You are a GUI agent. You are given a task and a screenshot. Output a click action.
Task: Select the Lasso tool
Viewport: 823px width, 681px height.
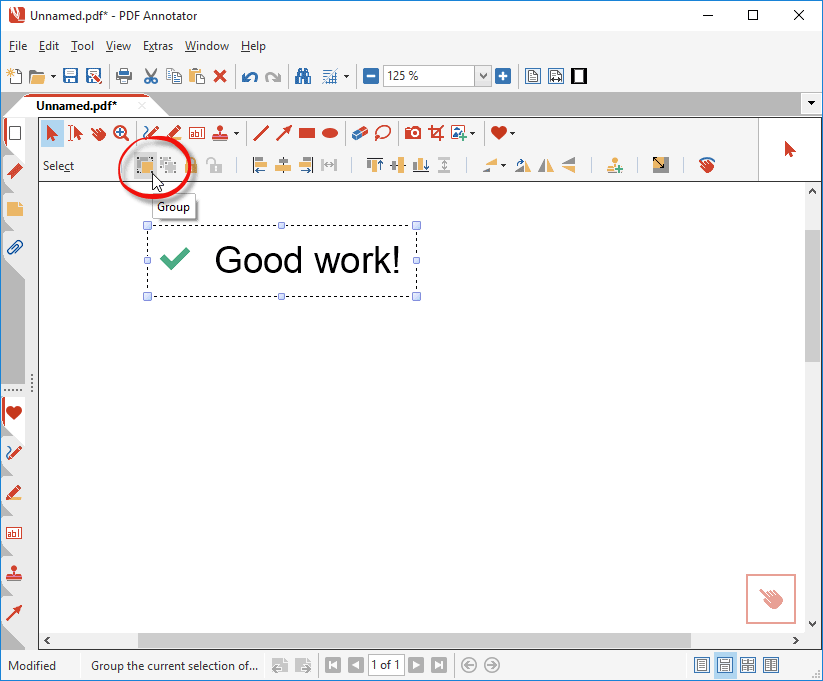coord(382,133)
